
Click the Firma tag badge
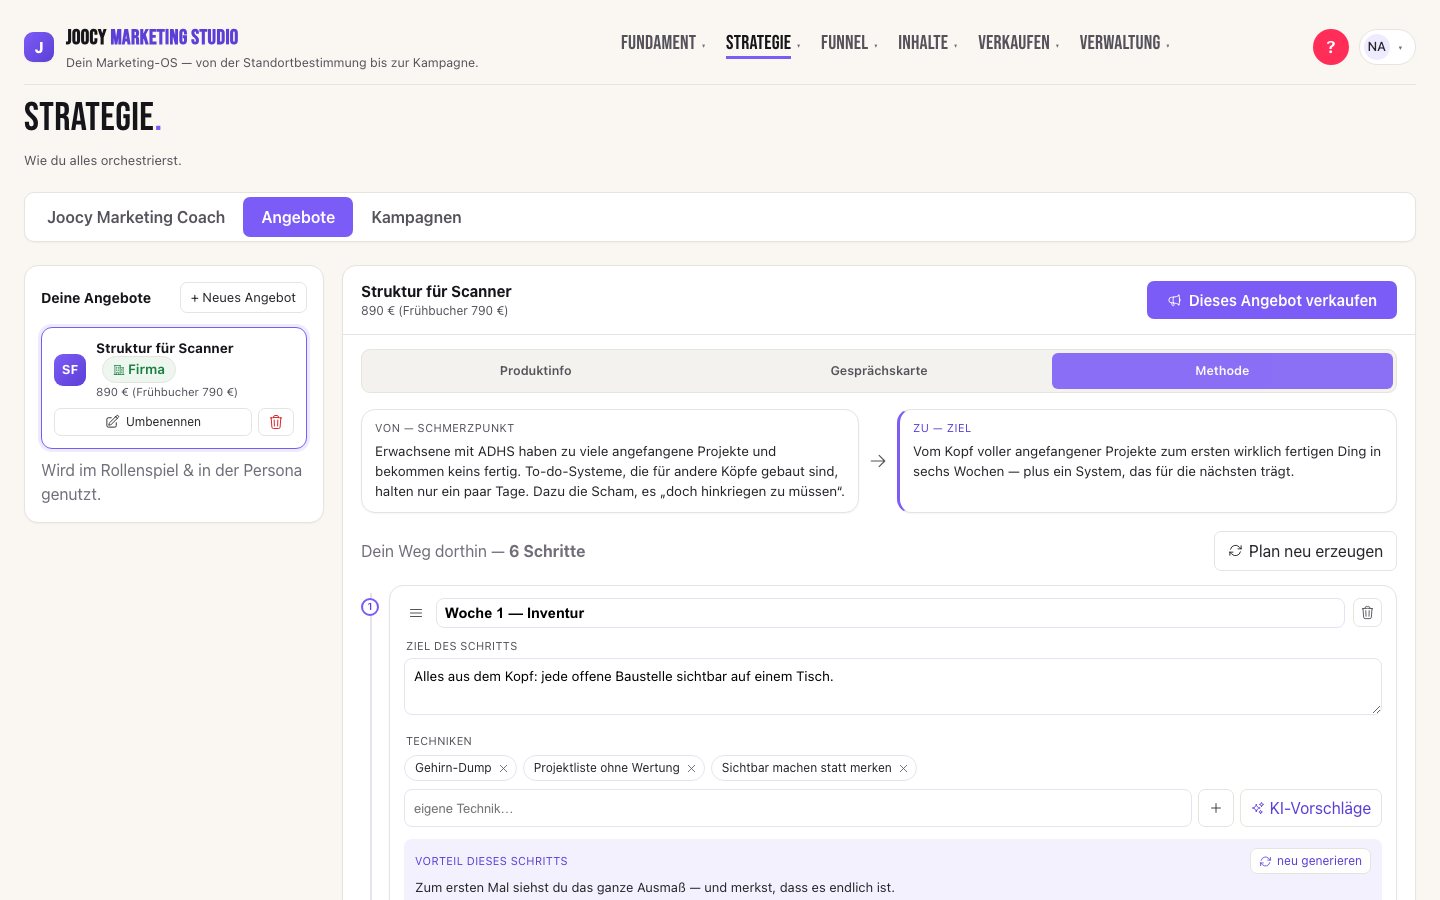(x=139, y=370)
